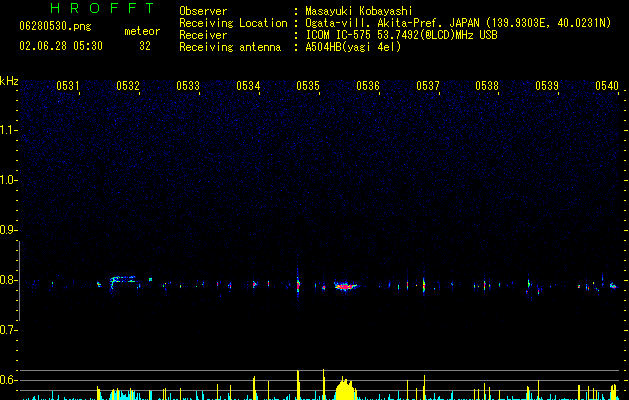
Task: Click the meteor count label
Action: 142,31
